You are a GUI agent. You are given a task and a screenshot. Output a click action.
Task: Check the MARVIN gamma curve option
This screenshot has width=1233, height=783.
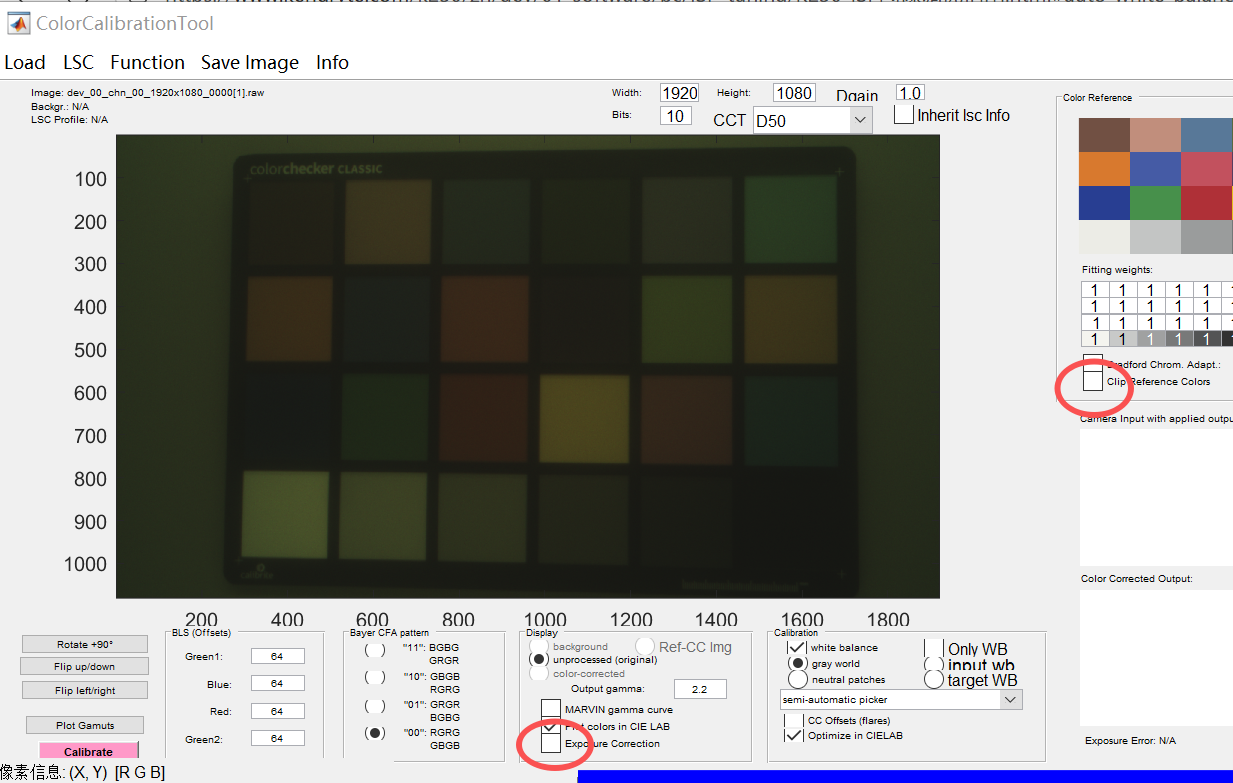coord(551,709)
